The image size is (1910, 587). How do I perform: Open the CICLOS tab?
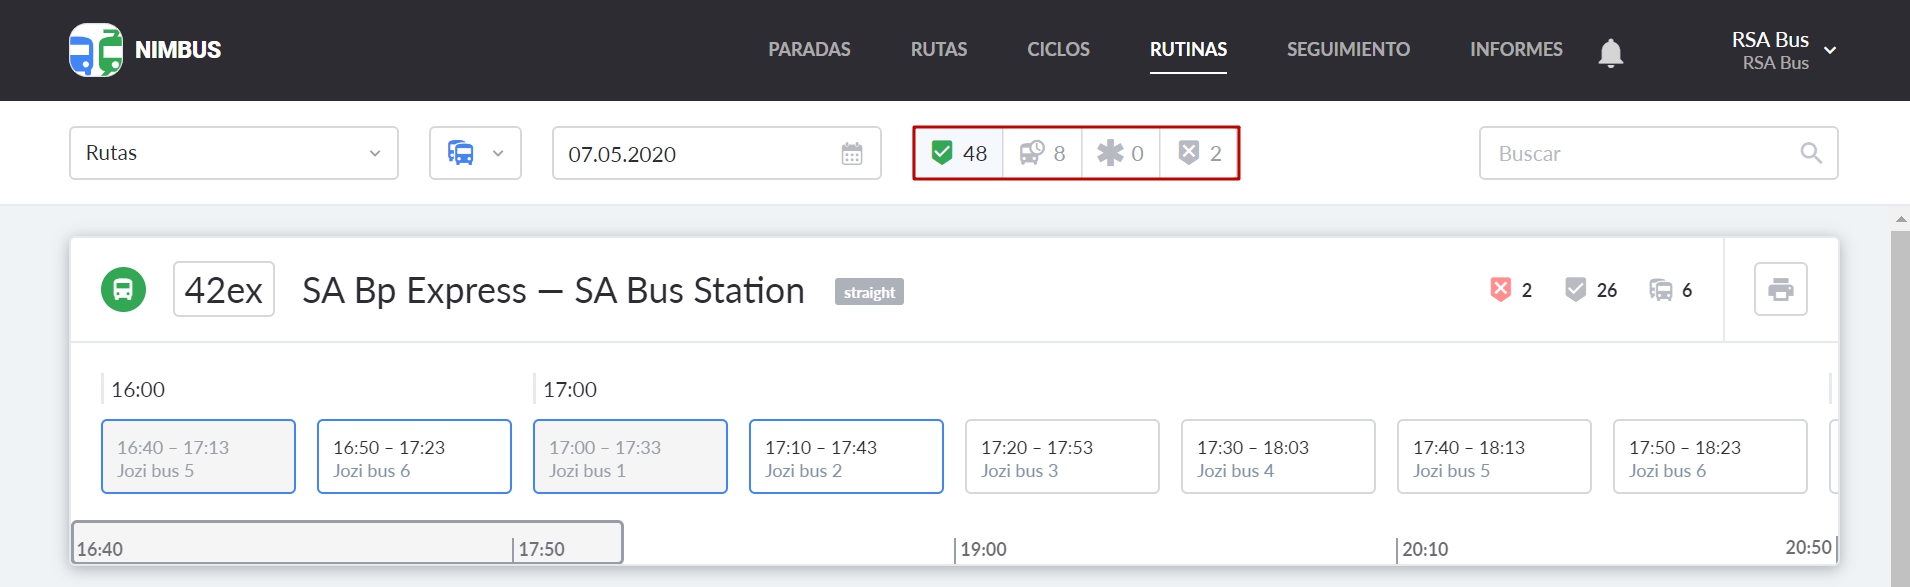click(x=1058, y=49)
